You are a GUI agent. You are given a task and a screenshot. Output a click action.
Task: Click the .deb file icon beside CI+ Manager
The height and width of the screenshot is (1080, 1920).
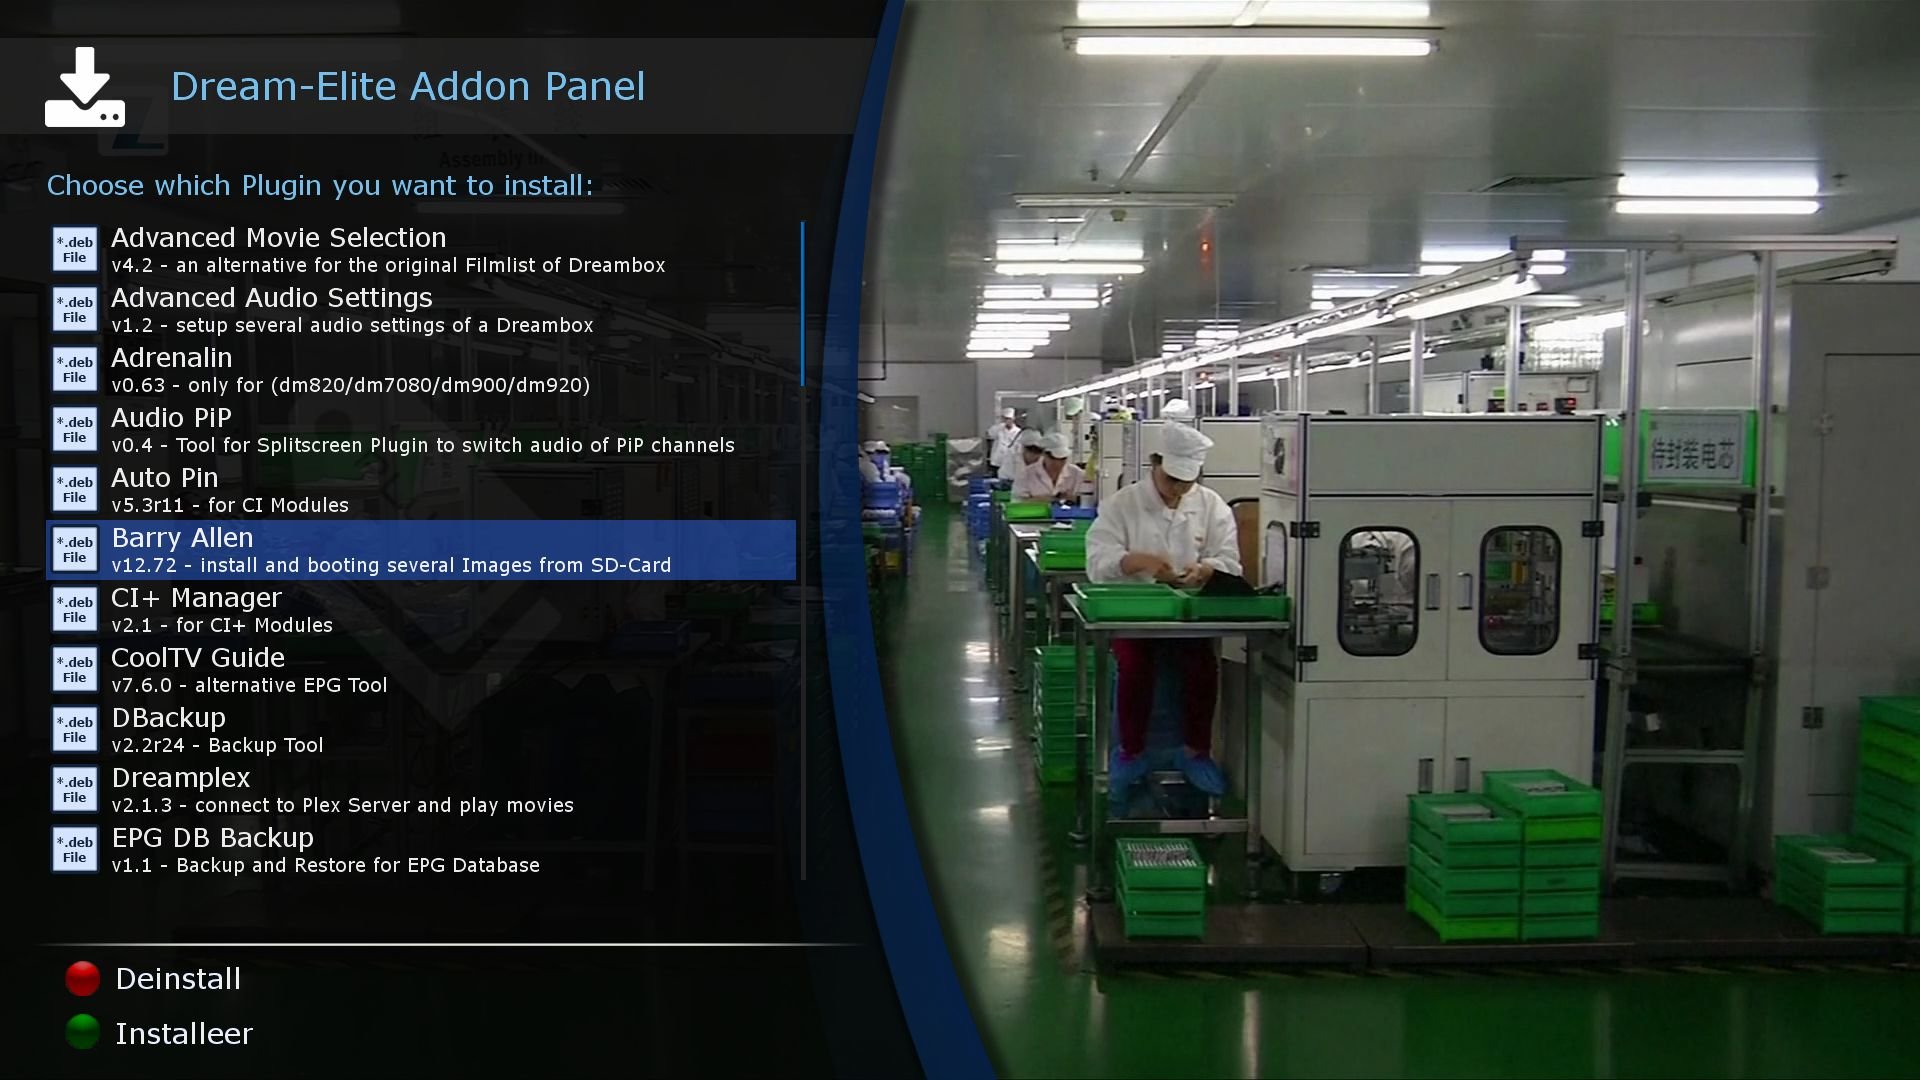(75, 610)
